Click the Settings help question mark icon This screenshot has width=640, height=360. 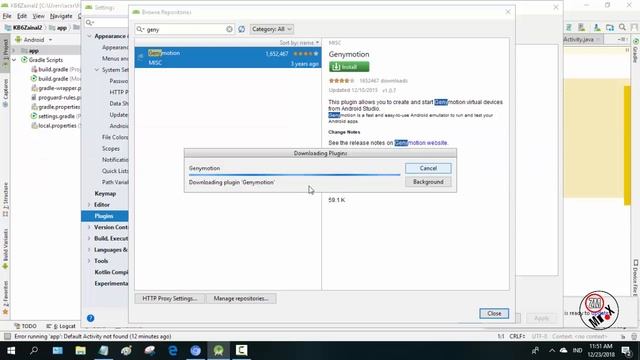click(91, 318)
